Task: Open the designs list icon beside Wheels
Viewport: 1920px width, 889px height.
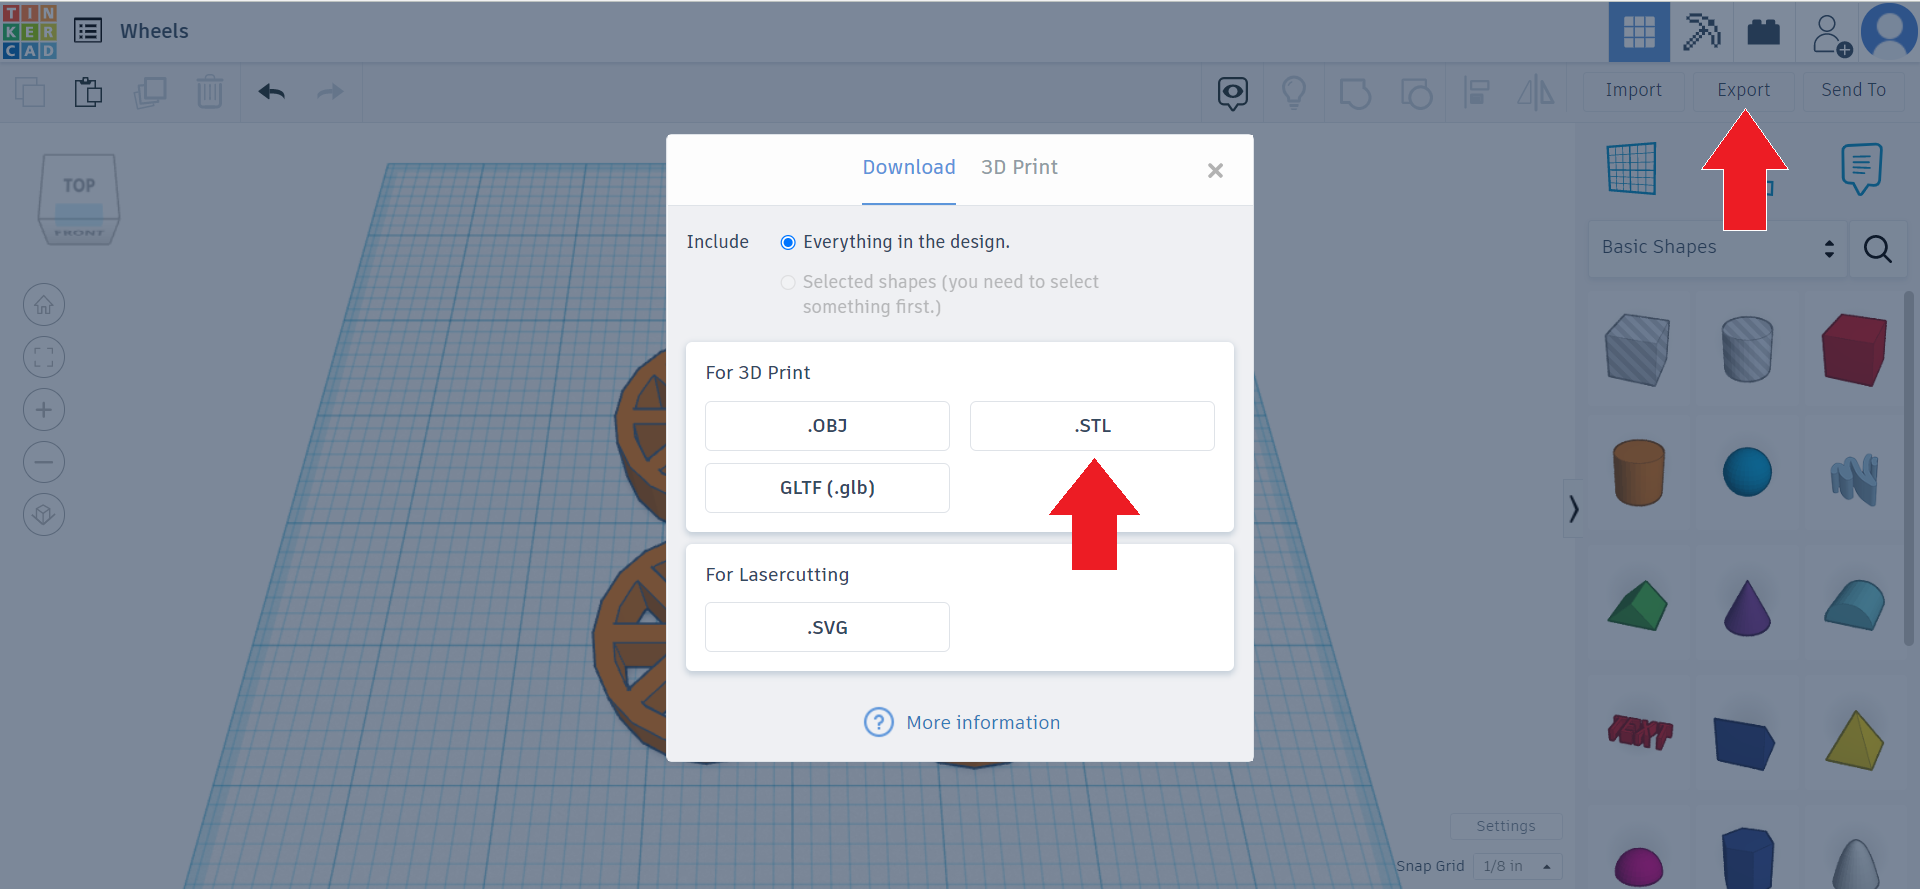Action: click(x=88, y=31)
